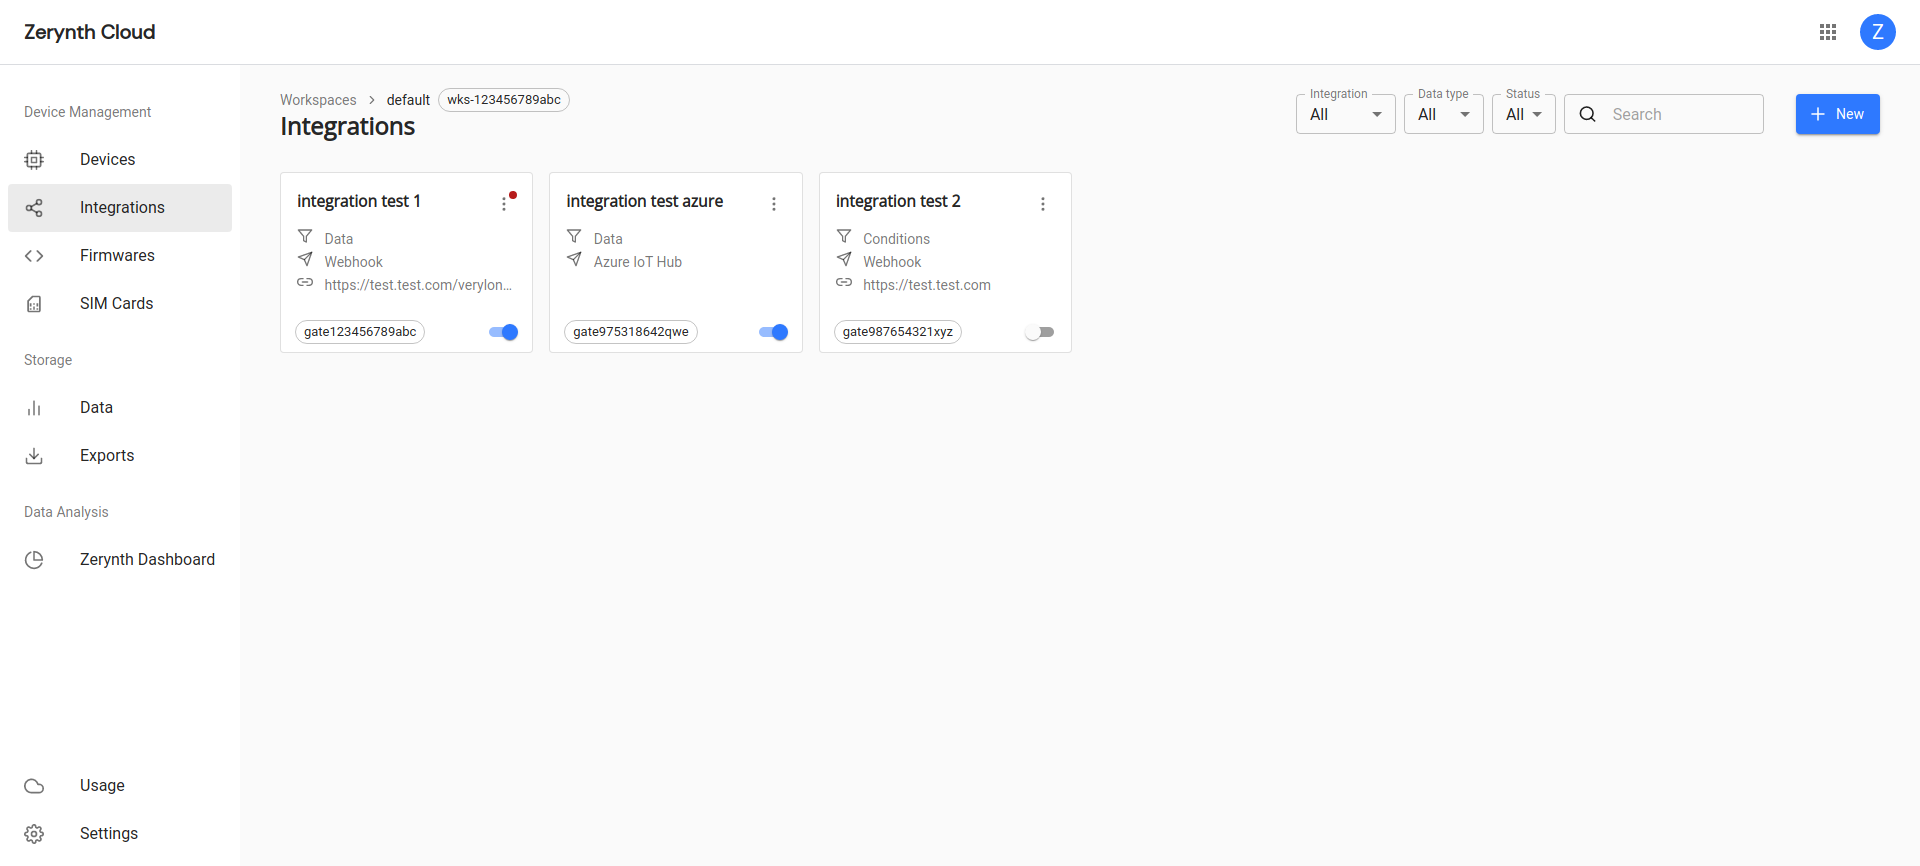Open the three-dot menu on integration test azure
The width and height of the screenshot is (1920, 866).
pos(774,204)
